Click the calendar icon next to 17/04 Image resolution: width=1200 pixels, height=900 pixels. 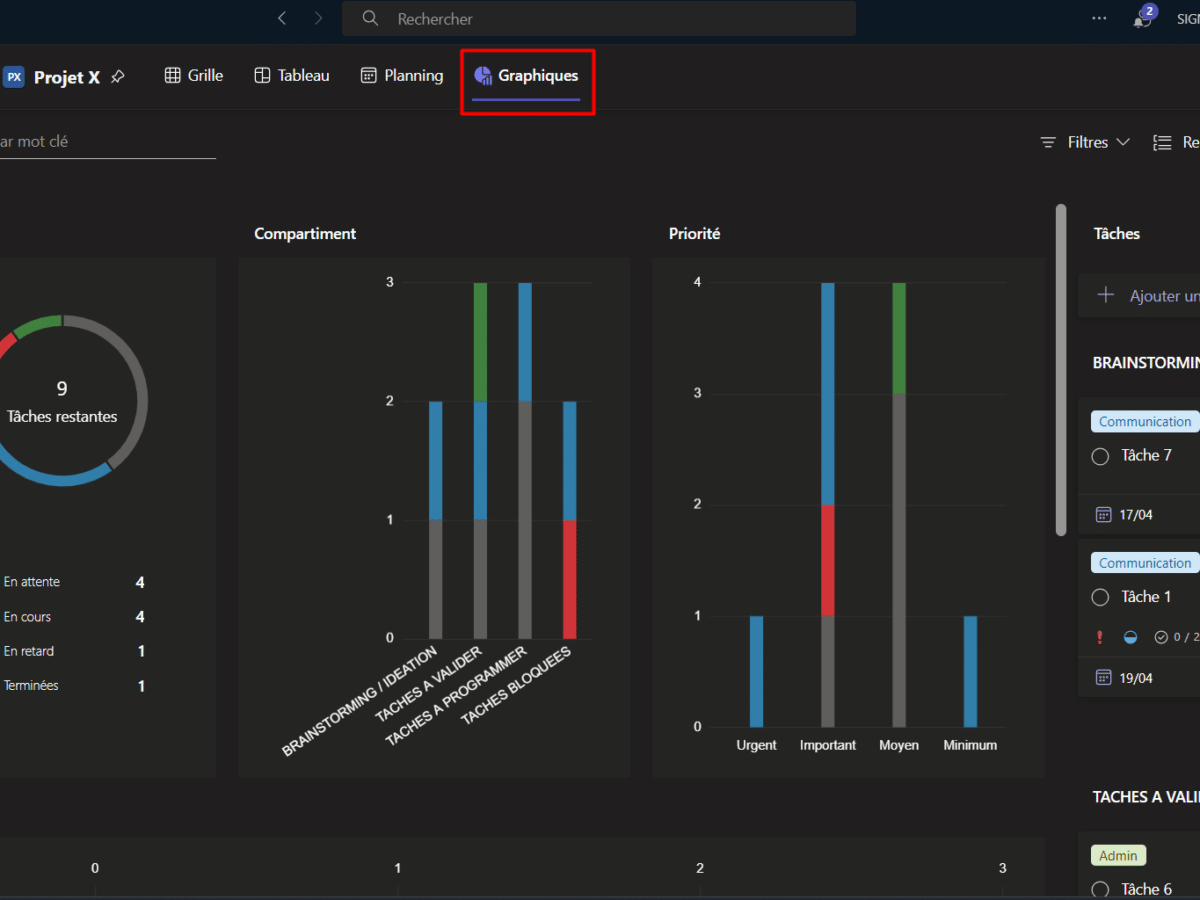(1103, 515)
